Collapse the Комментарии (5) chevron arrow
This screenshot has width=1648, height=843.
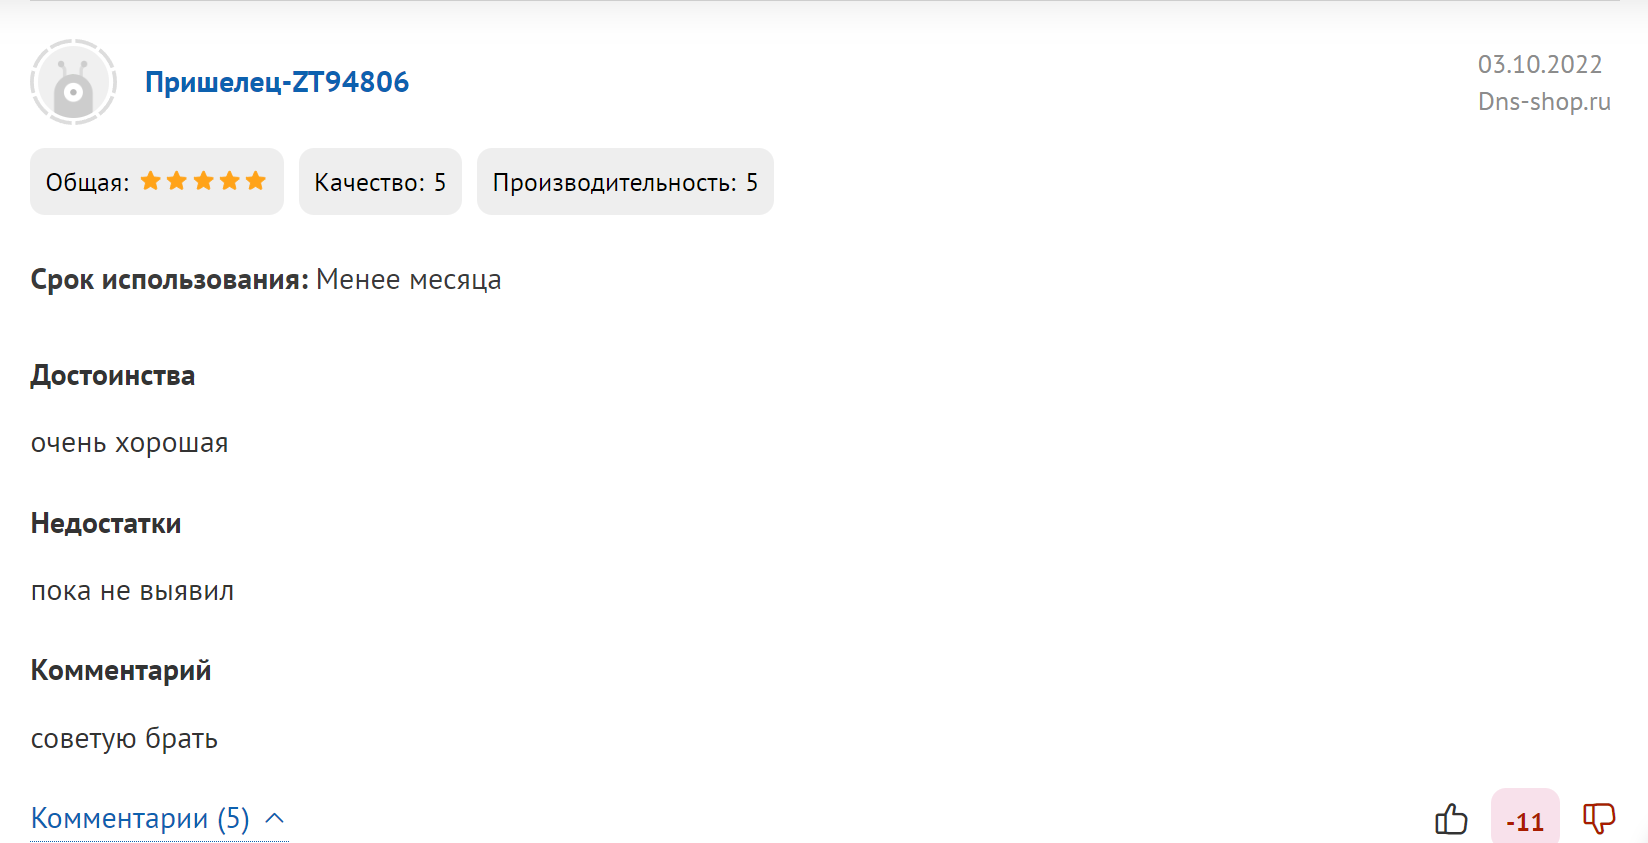[275, 819]
